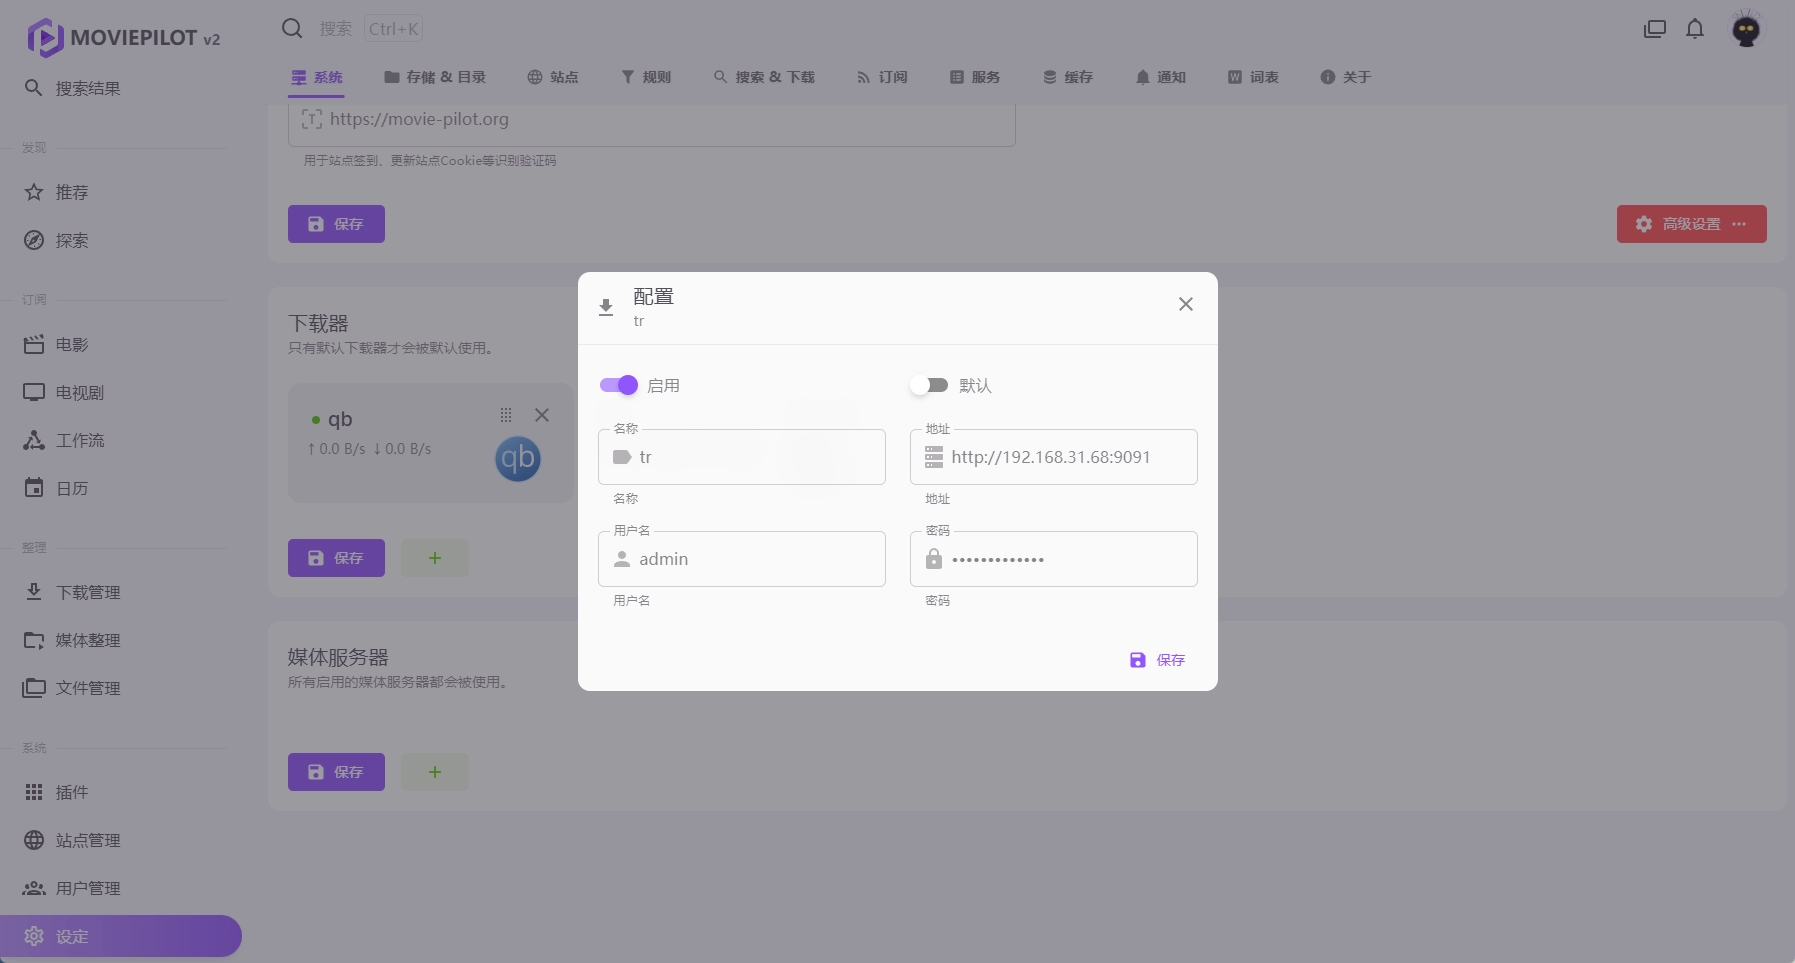1795x963 pixels.
Task: Open 工作流 in the sidebar
Action: click(x=121, y=440)
